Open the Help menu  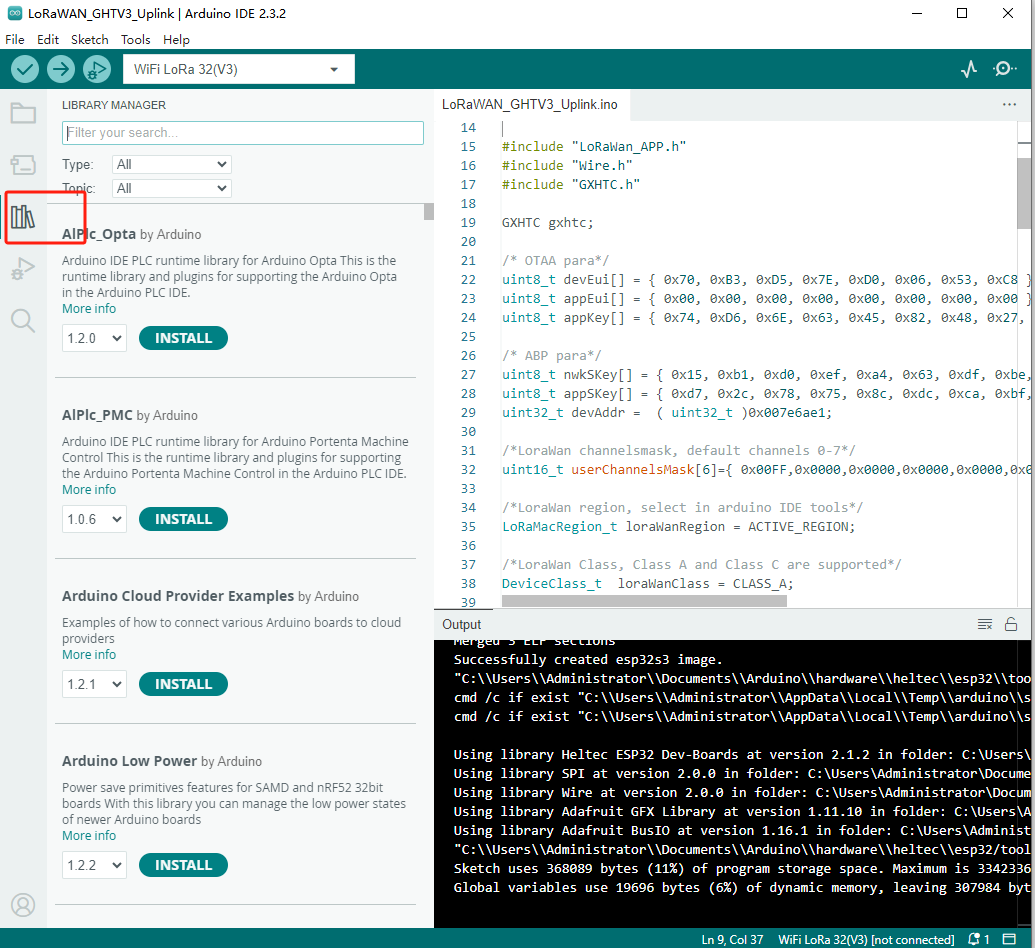pos(176,40)
